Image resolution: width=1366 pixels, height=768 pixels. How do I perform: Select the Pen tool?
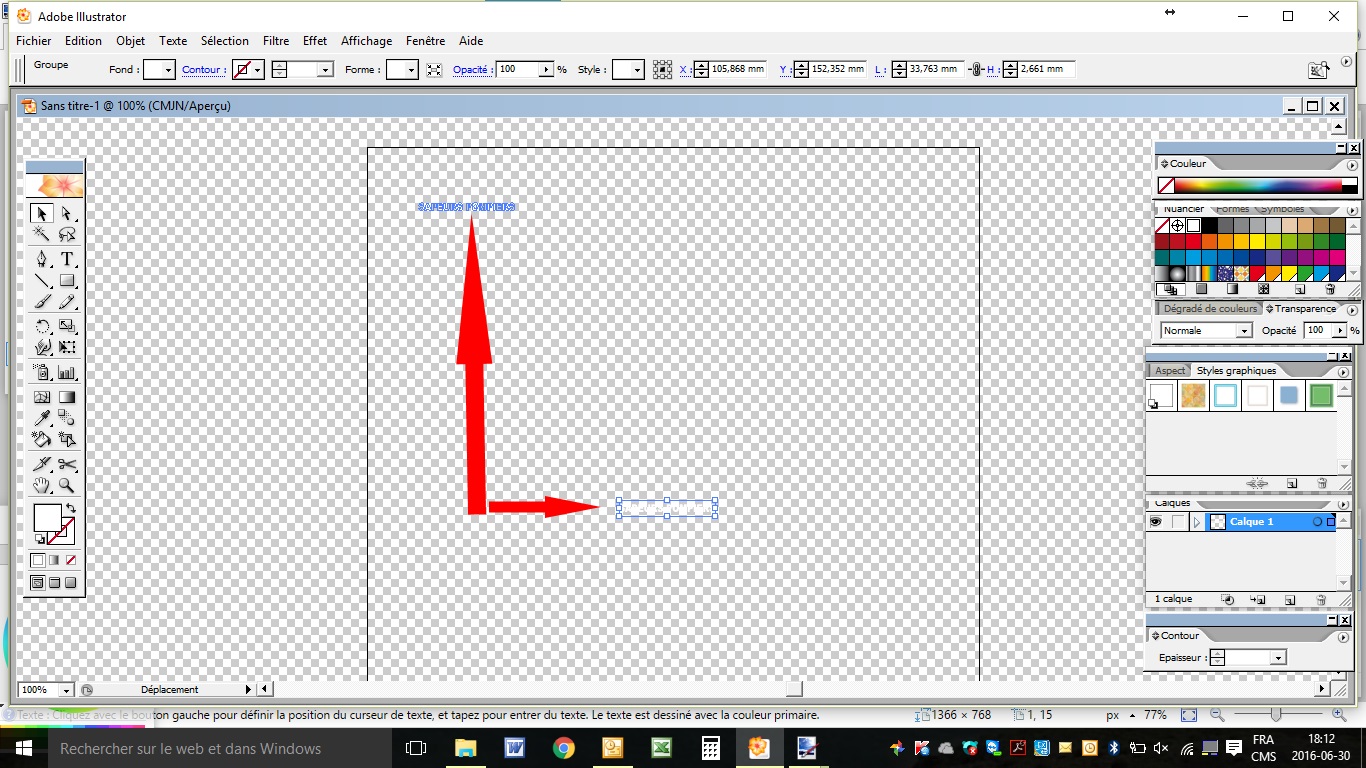click(x=42, y=259)
